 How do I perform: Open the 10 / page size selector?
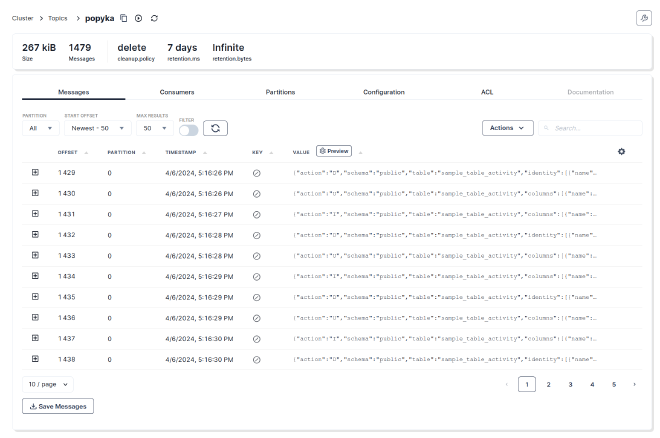point(48,383)
